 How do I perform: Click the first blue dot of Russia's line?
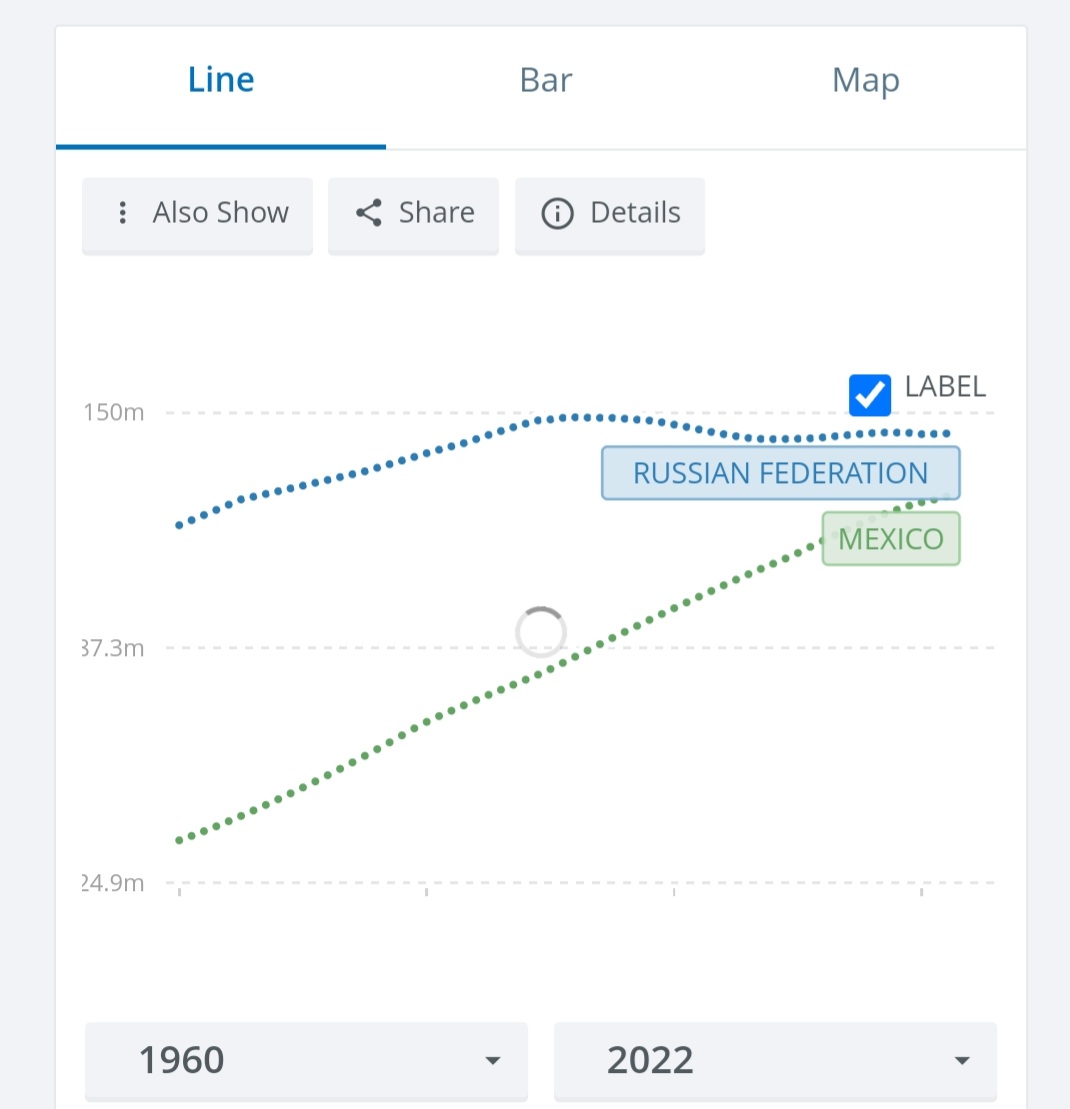179,526
